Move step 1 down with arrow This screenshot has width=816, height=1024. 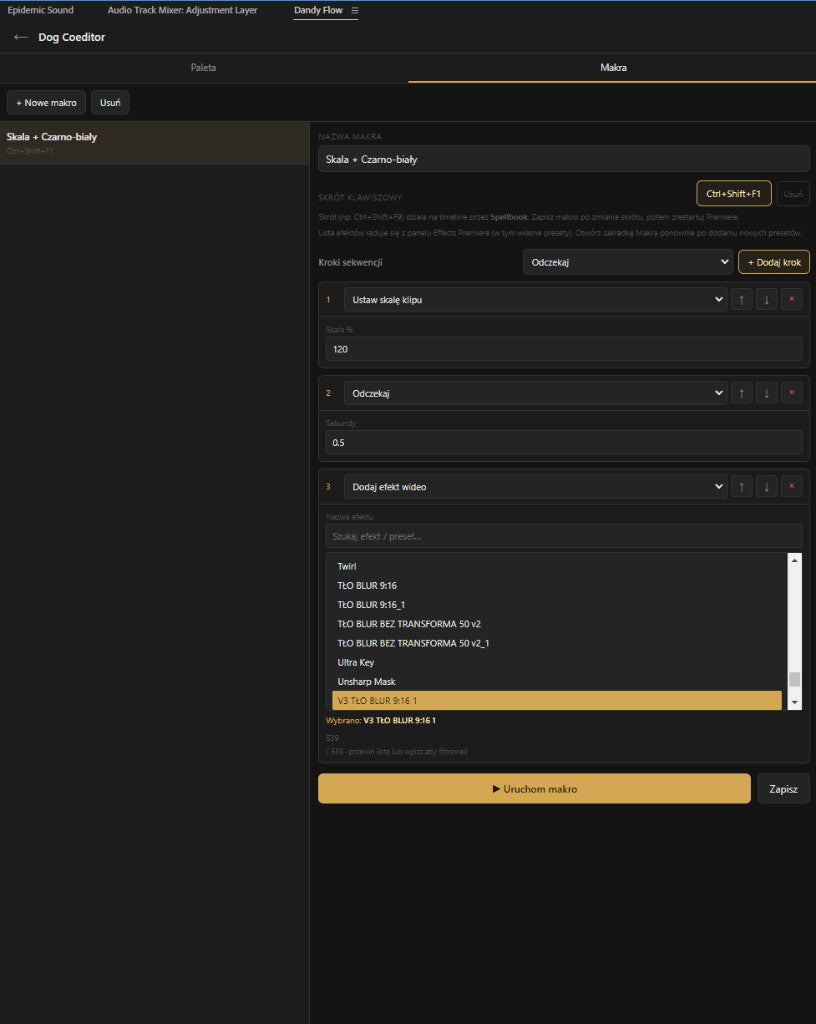point(766,300)
